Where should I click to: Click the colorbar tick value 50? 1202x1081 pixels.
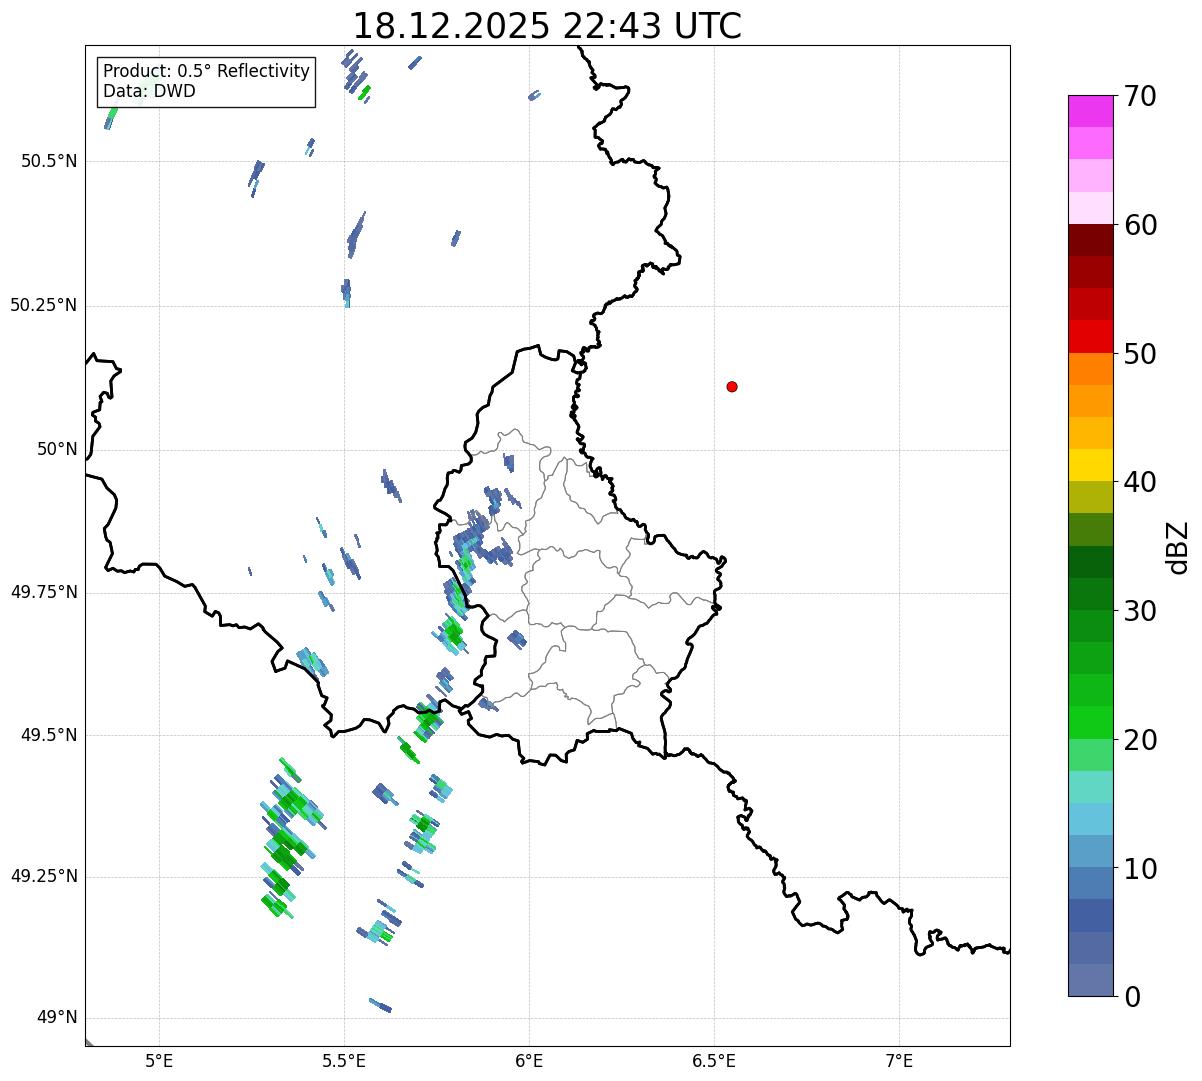click(x=1140, y=354)
